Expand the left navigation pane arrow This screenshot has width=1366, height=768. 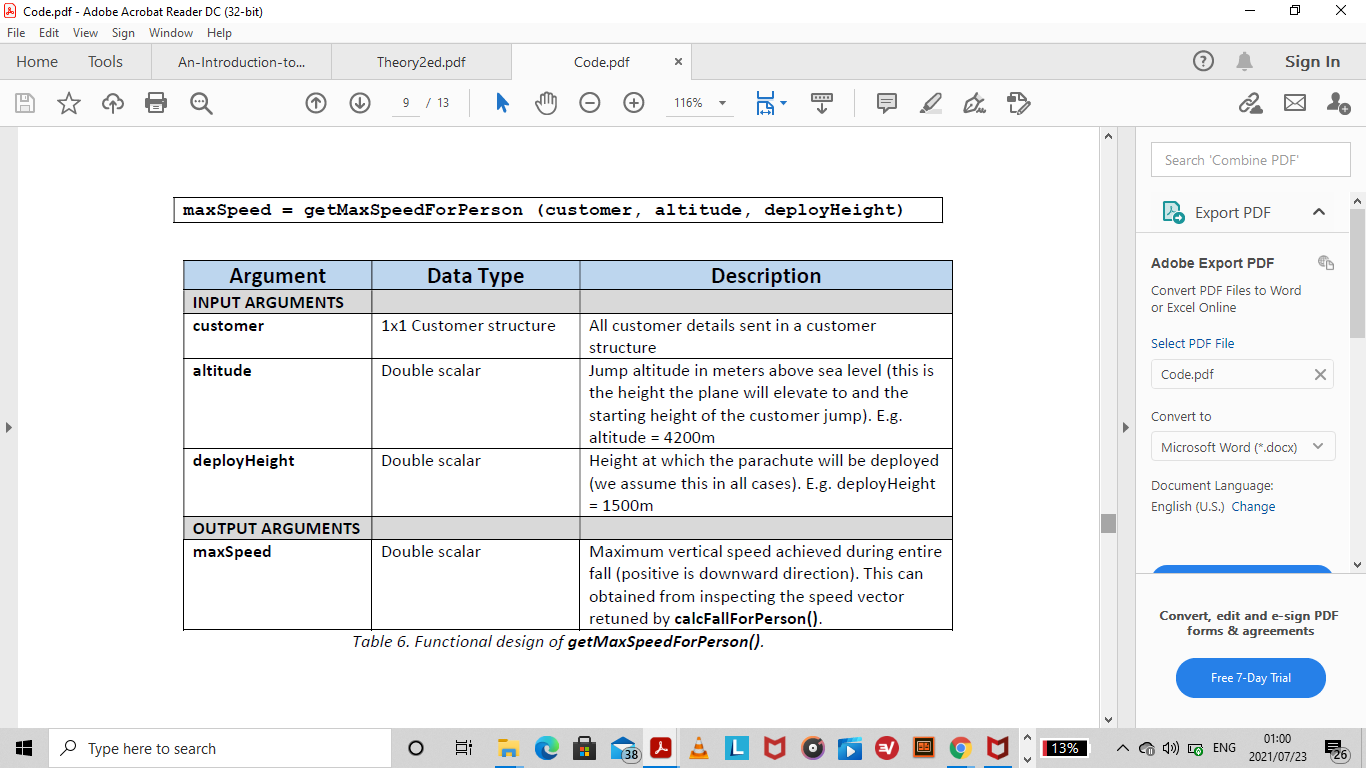(x=9, y=427)
